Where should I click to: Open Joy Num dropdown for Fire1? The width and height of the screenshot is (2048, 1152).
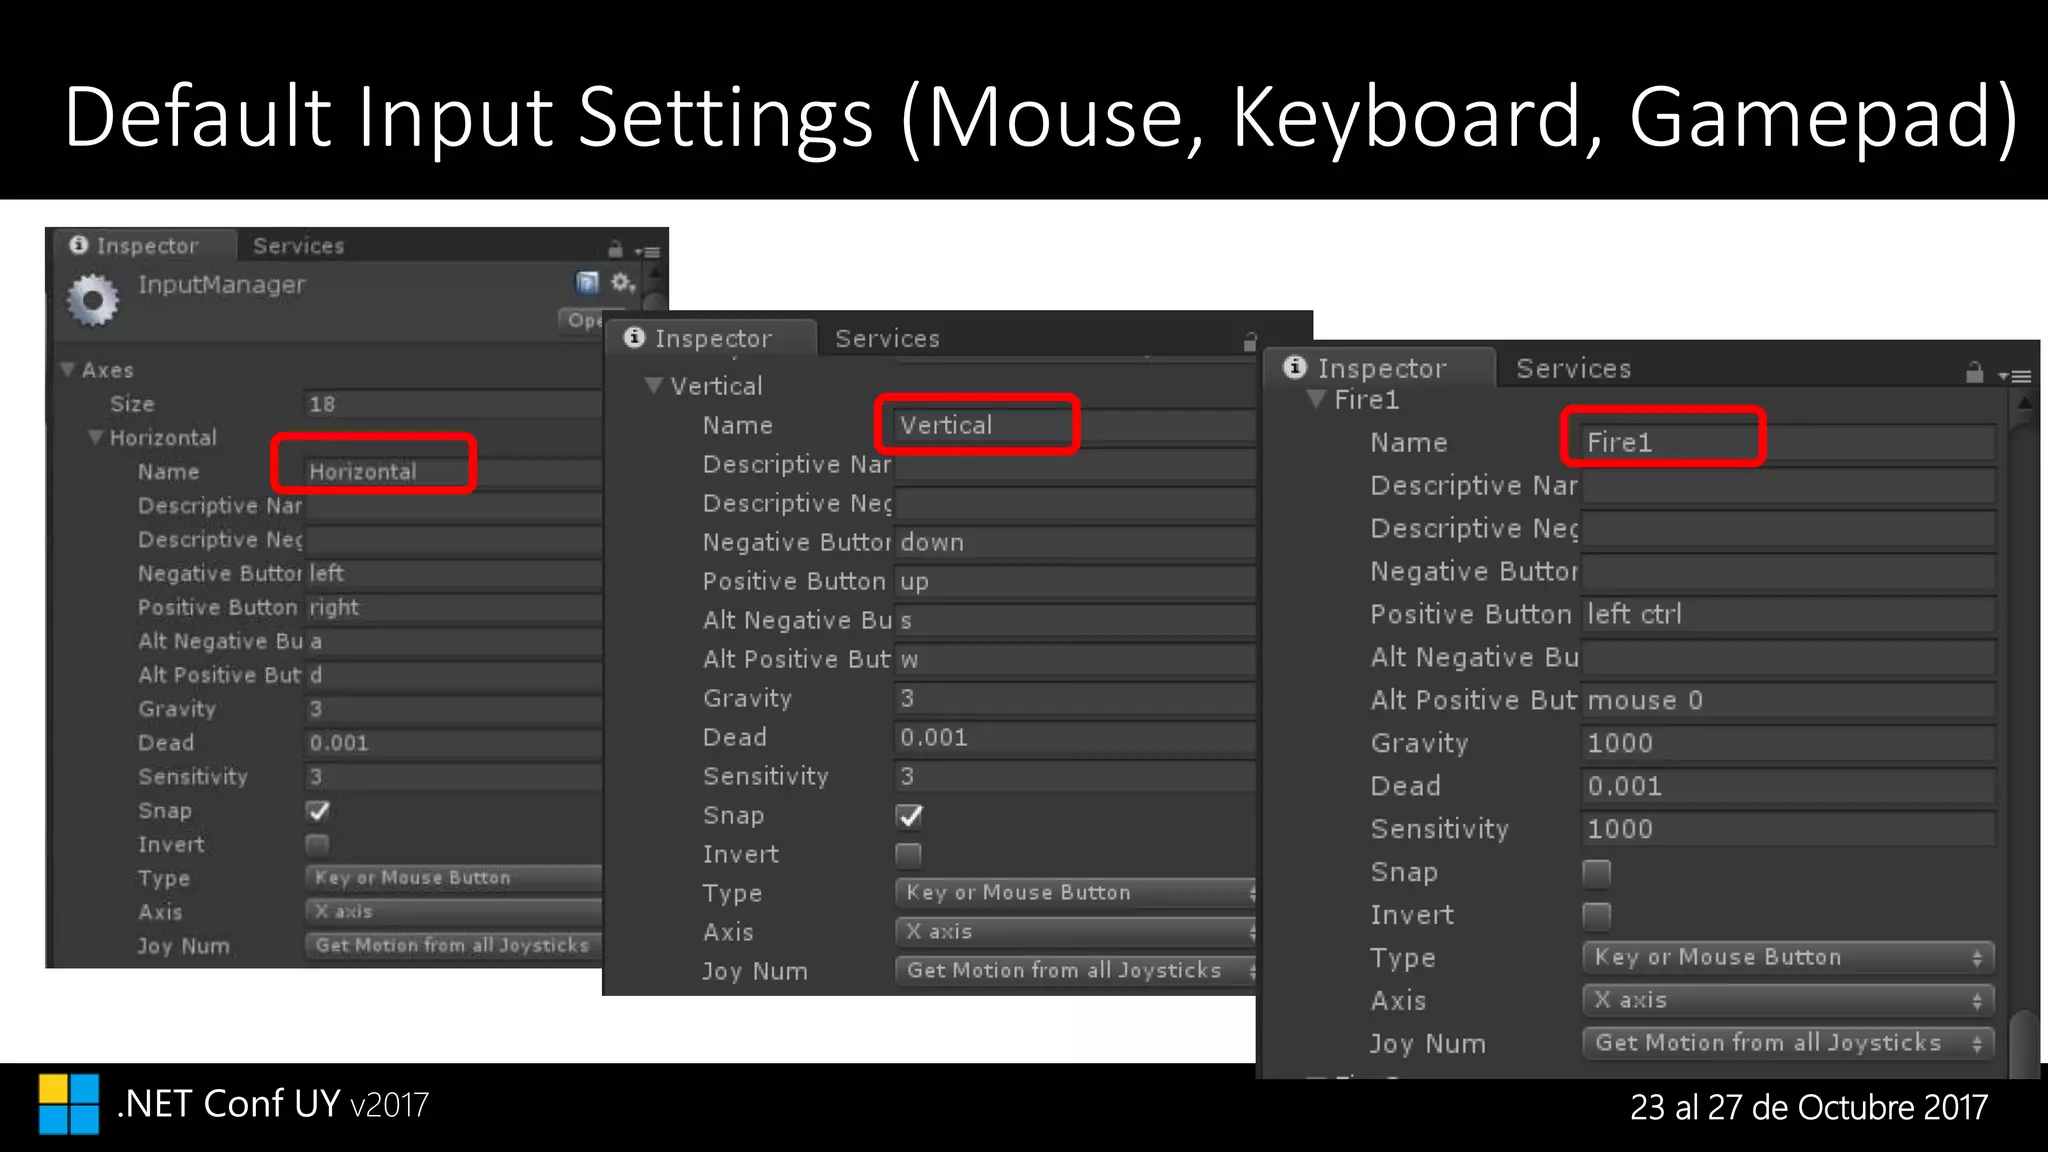[1789, 1044]
